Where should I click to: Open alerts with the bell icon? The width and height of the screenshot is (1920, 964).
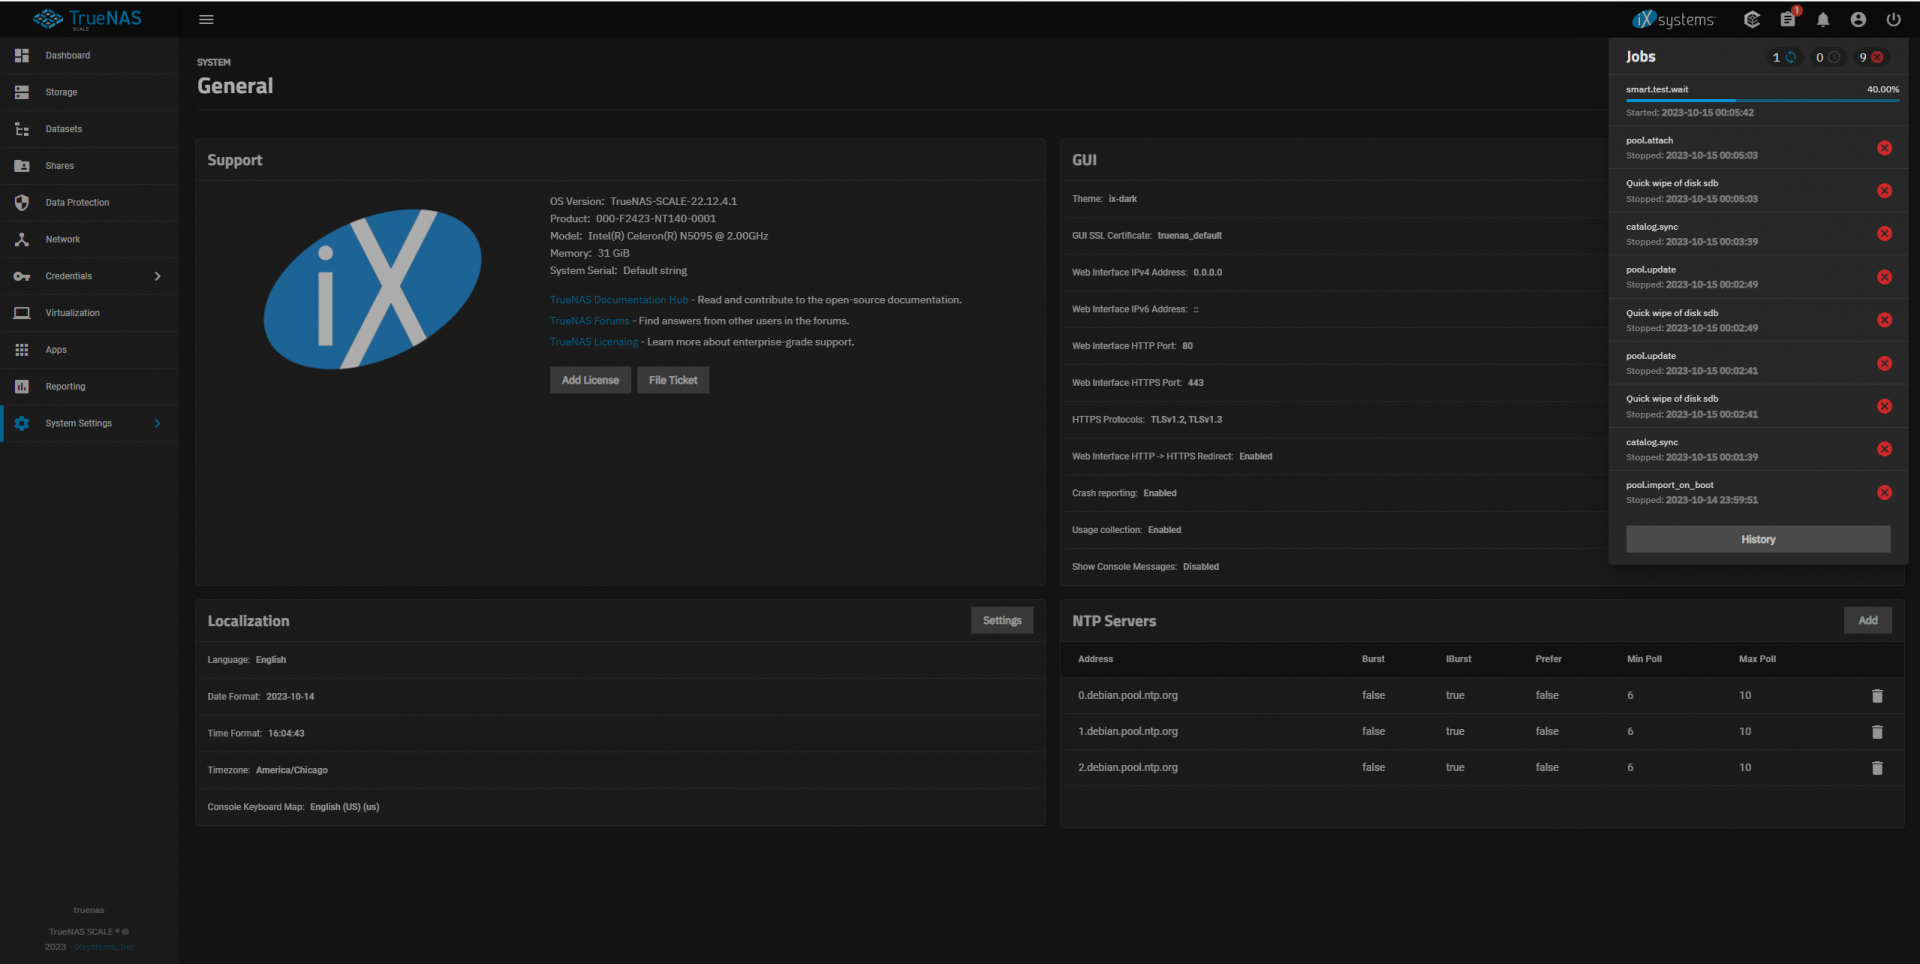click(1823, 19)
